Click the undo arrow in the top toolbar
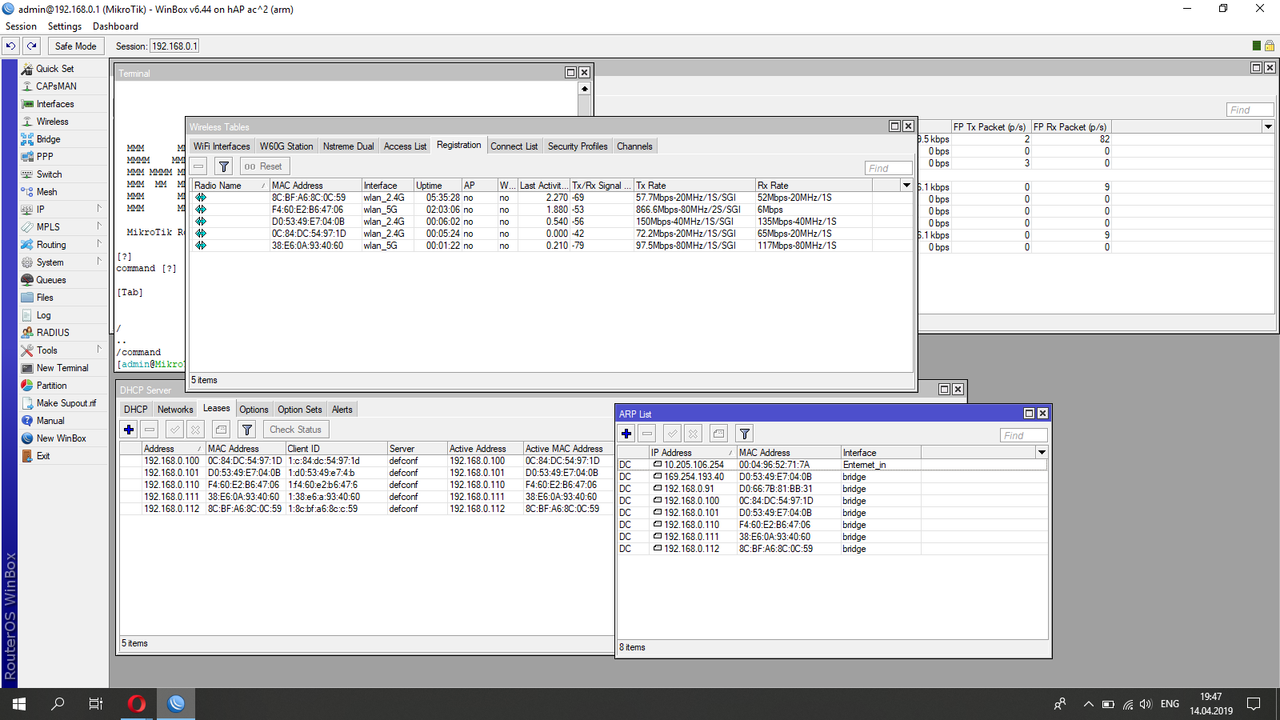The width and height of the screenshot is (1280, 720). [x=12, y=46]
